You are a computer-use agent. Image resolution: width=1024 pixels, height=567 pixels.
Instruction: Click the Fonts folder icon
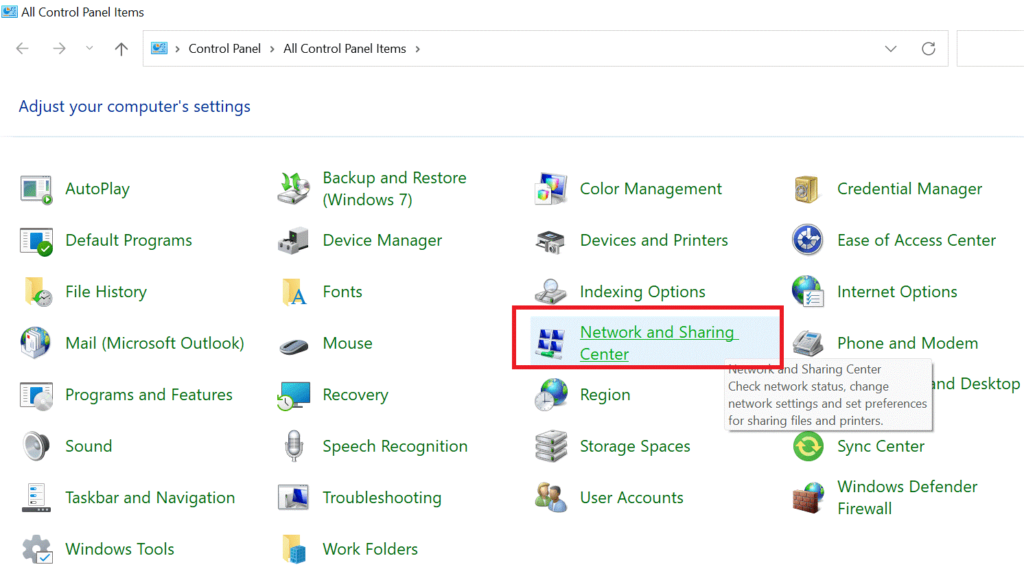click(294, 292)
